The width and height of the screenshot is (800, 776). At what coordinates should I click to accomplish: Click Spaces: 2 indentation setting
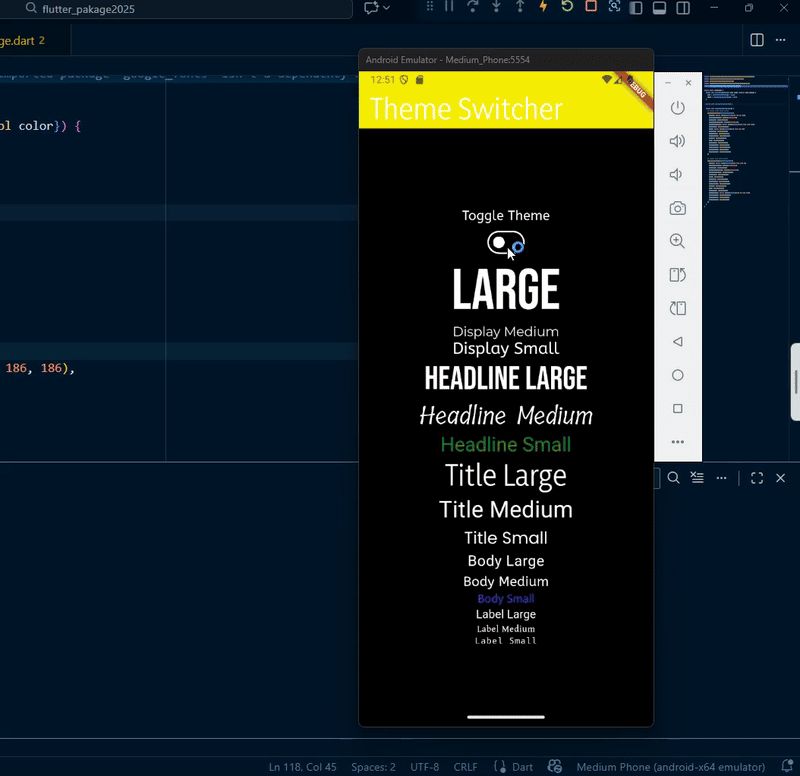(373, 767)
